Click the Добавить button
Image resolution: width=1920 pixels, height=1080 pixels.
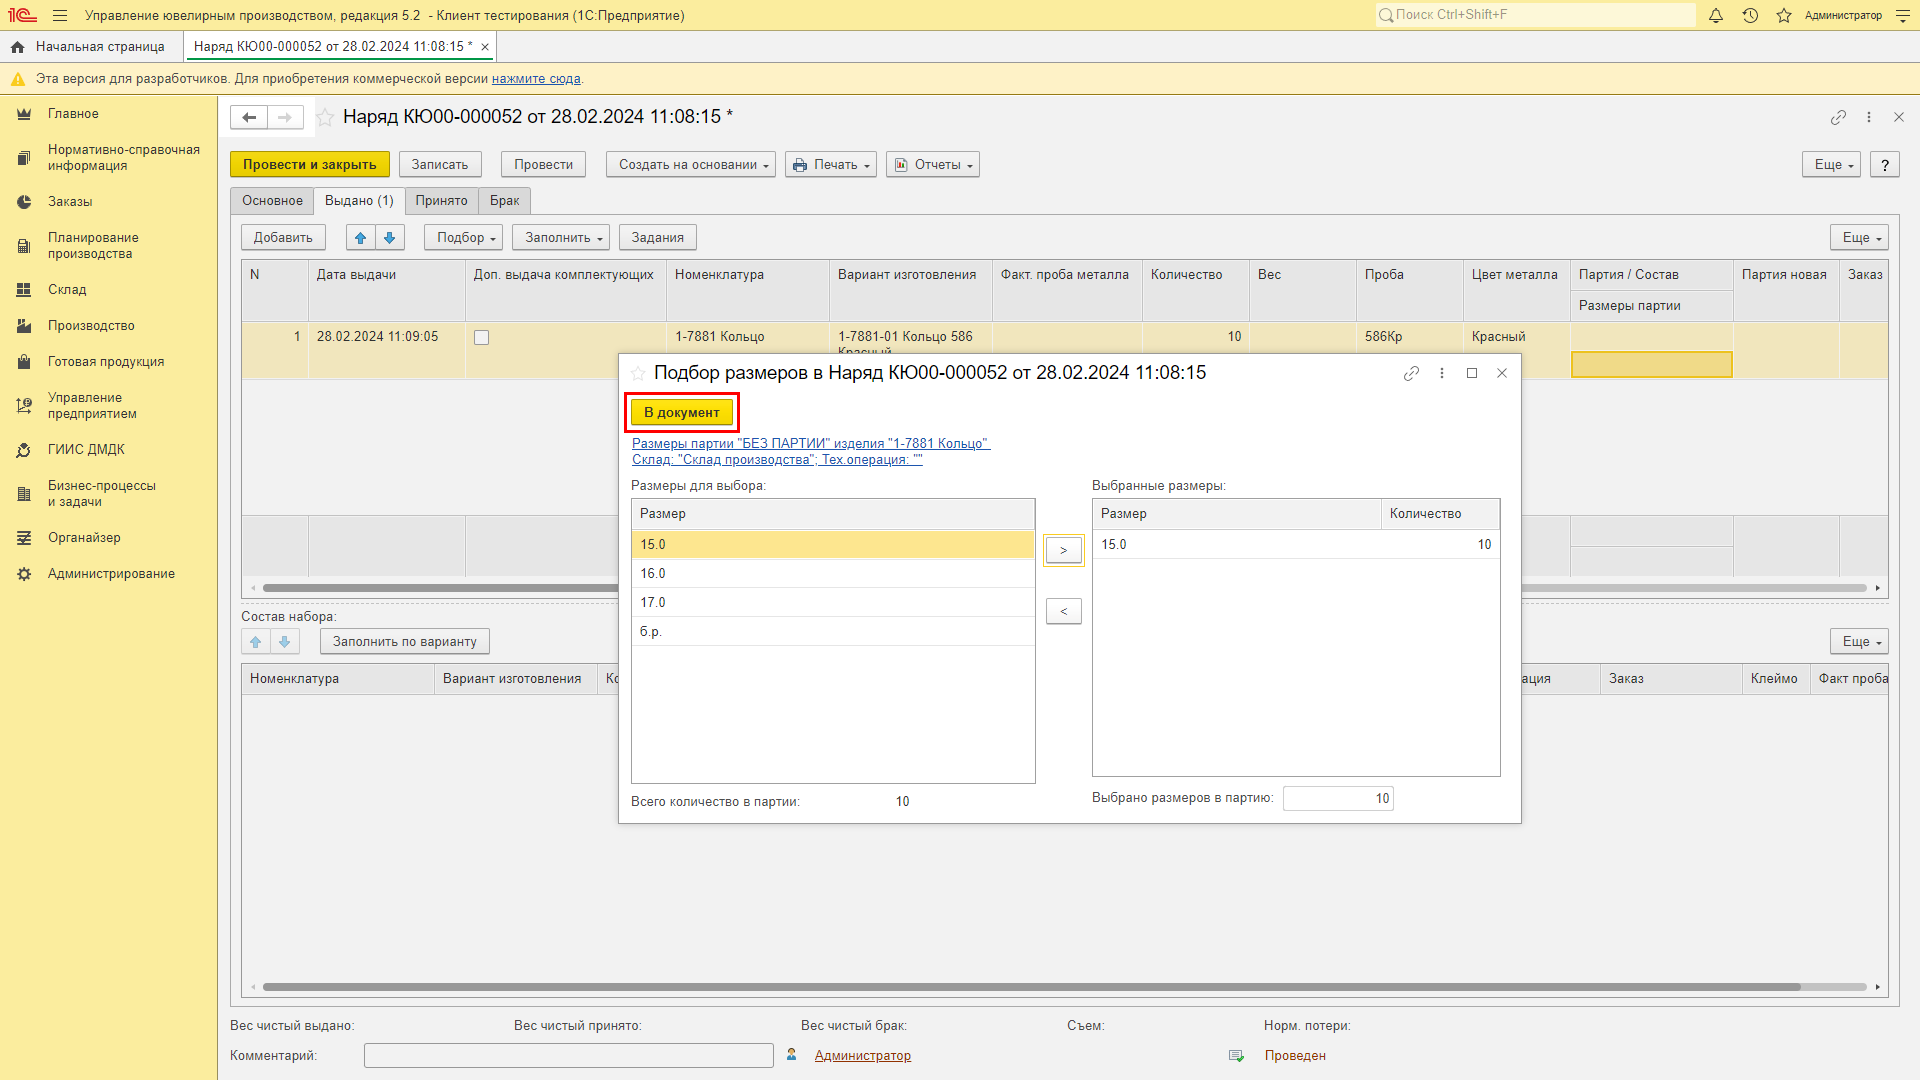283,237
